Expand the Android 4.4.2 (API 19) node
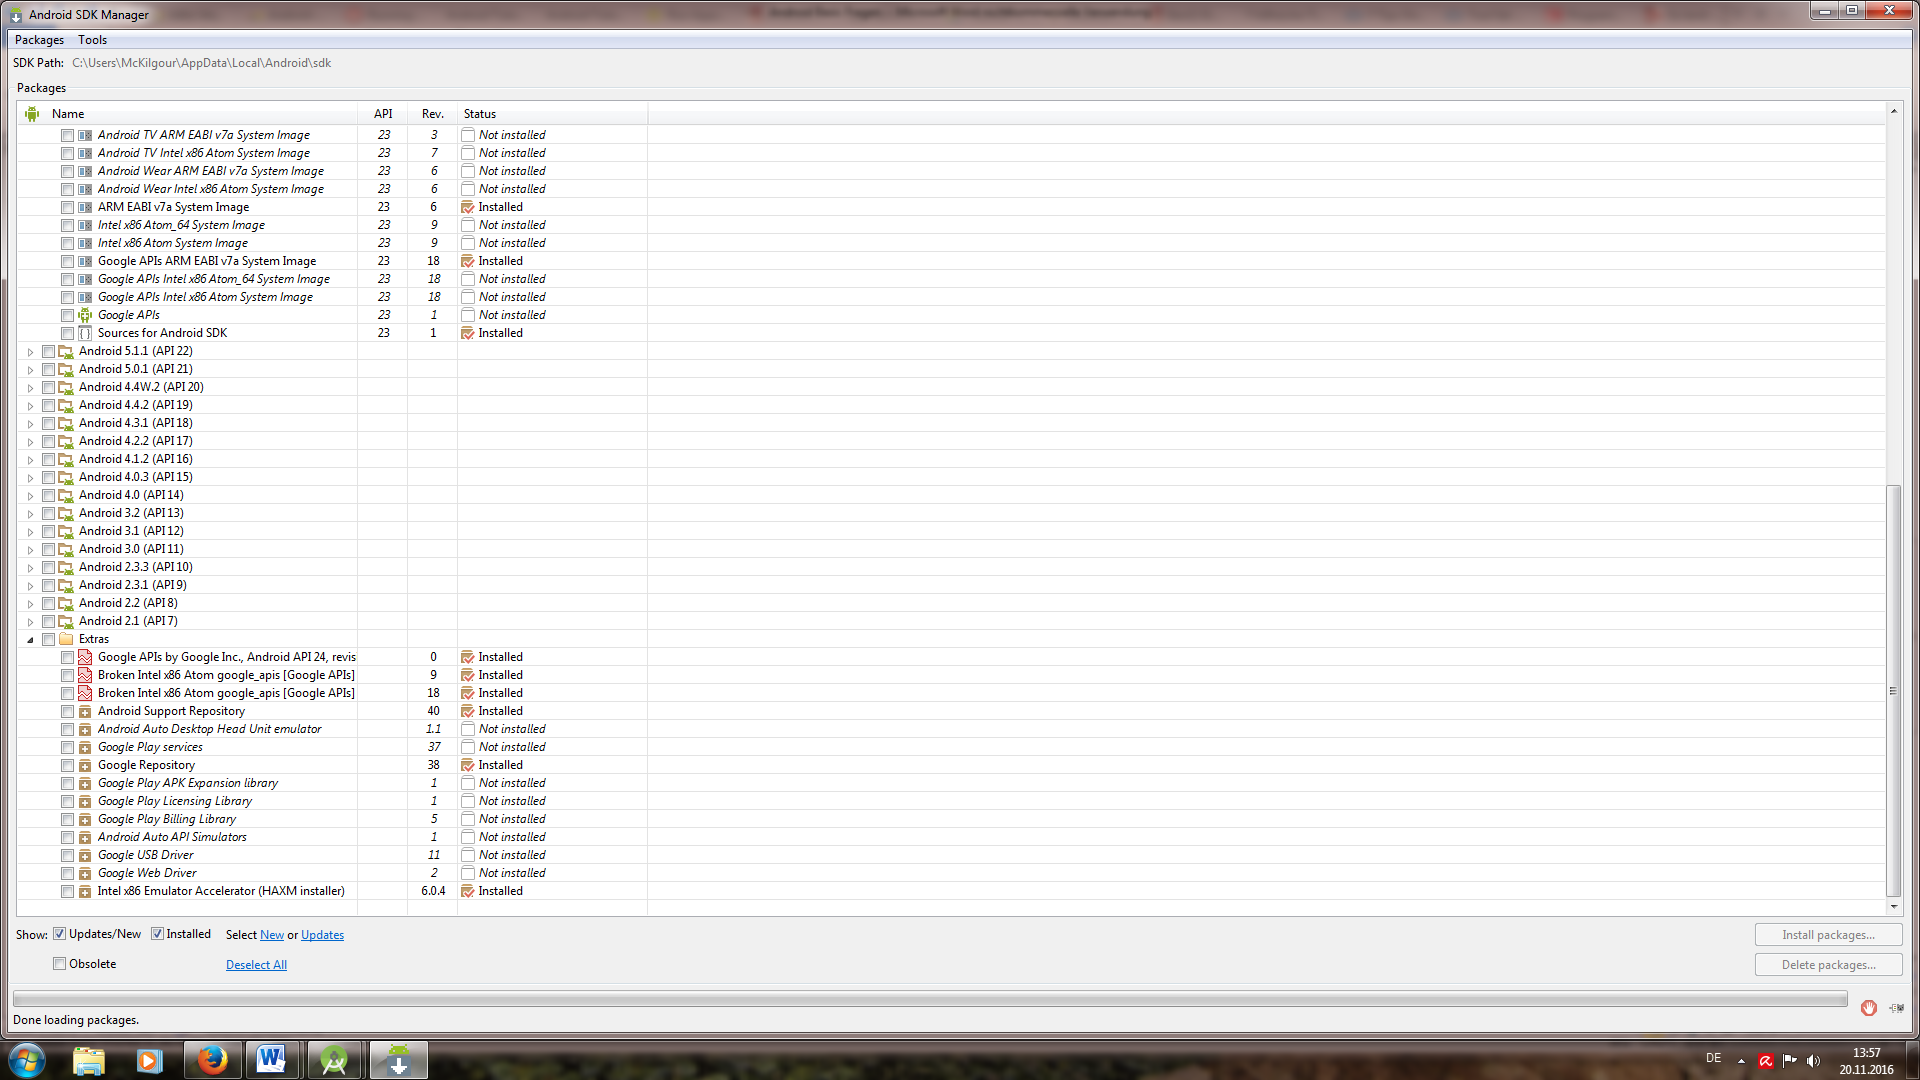 pos(30,406)
